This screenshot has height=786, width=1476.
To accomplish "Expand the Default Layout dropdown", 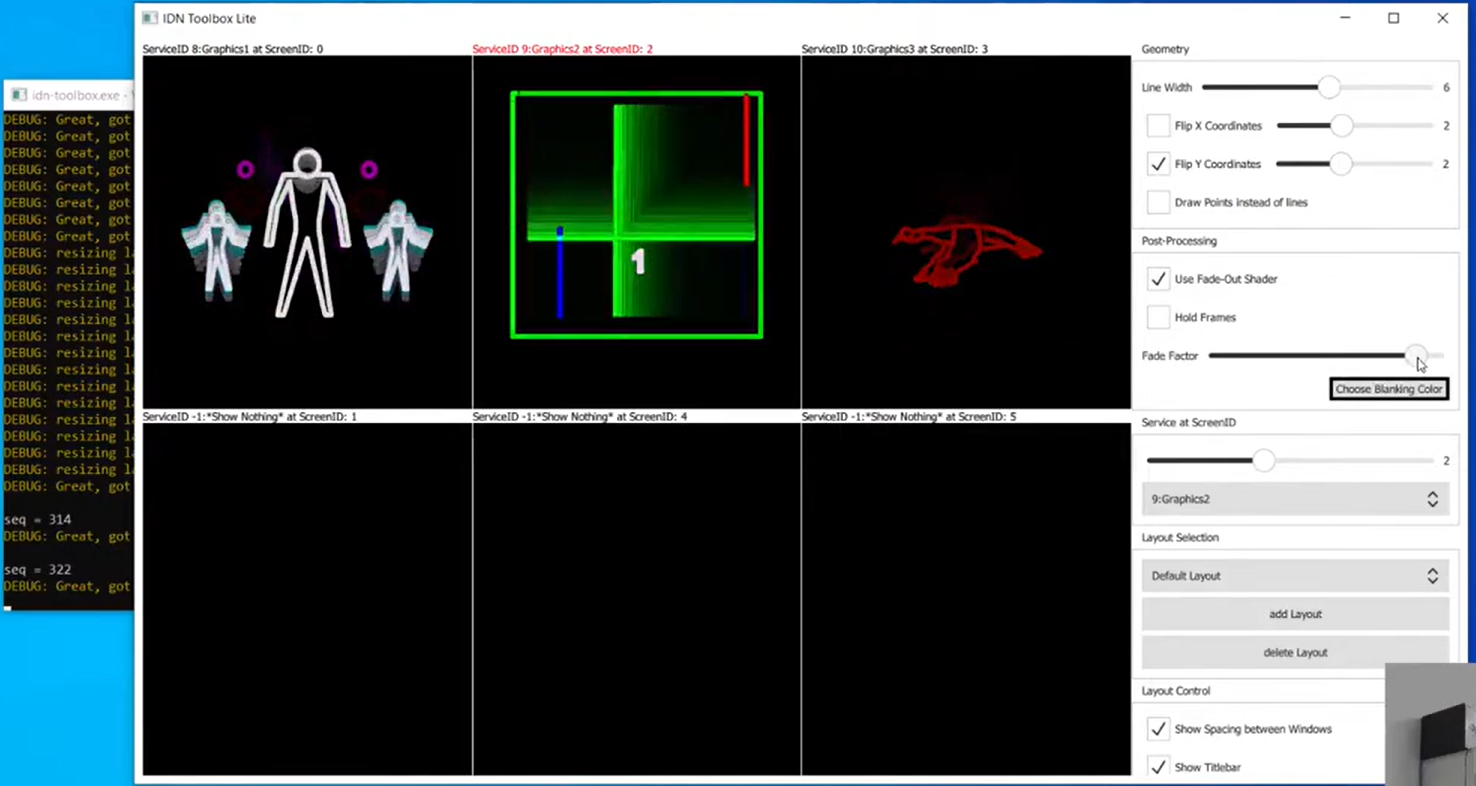I will coord(1295,576).
